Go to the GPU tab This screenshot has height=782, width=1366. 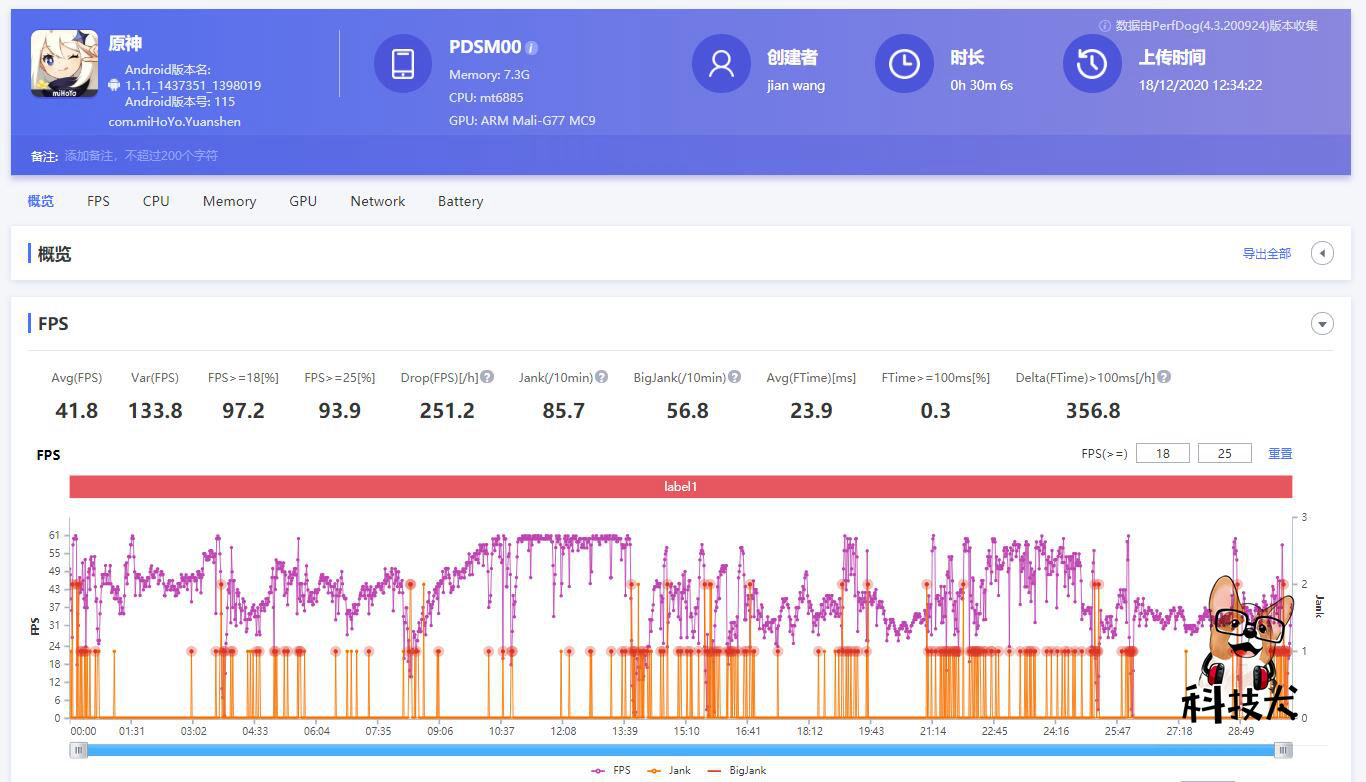point(303,201)
